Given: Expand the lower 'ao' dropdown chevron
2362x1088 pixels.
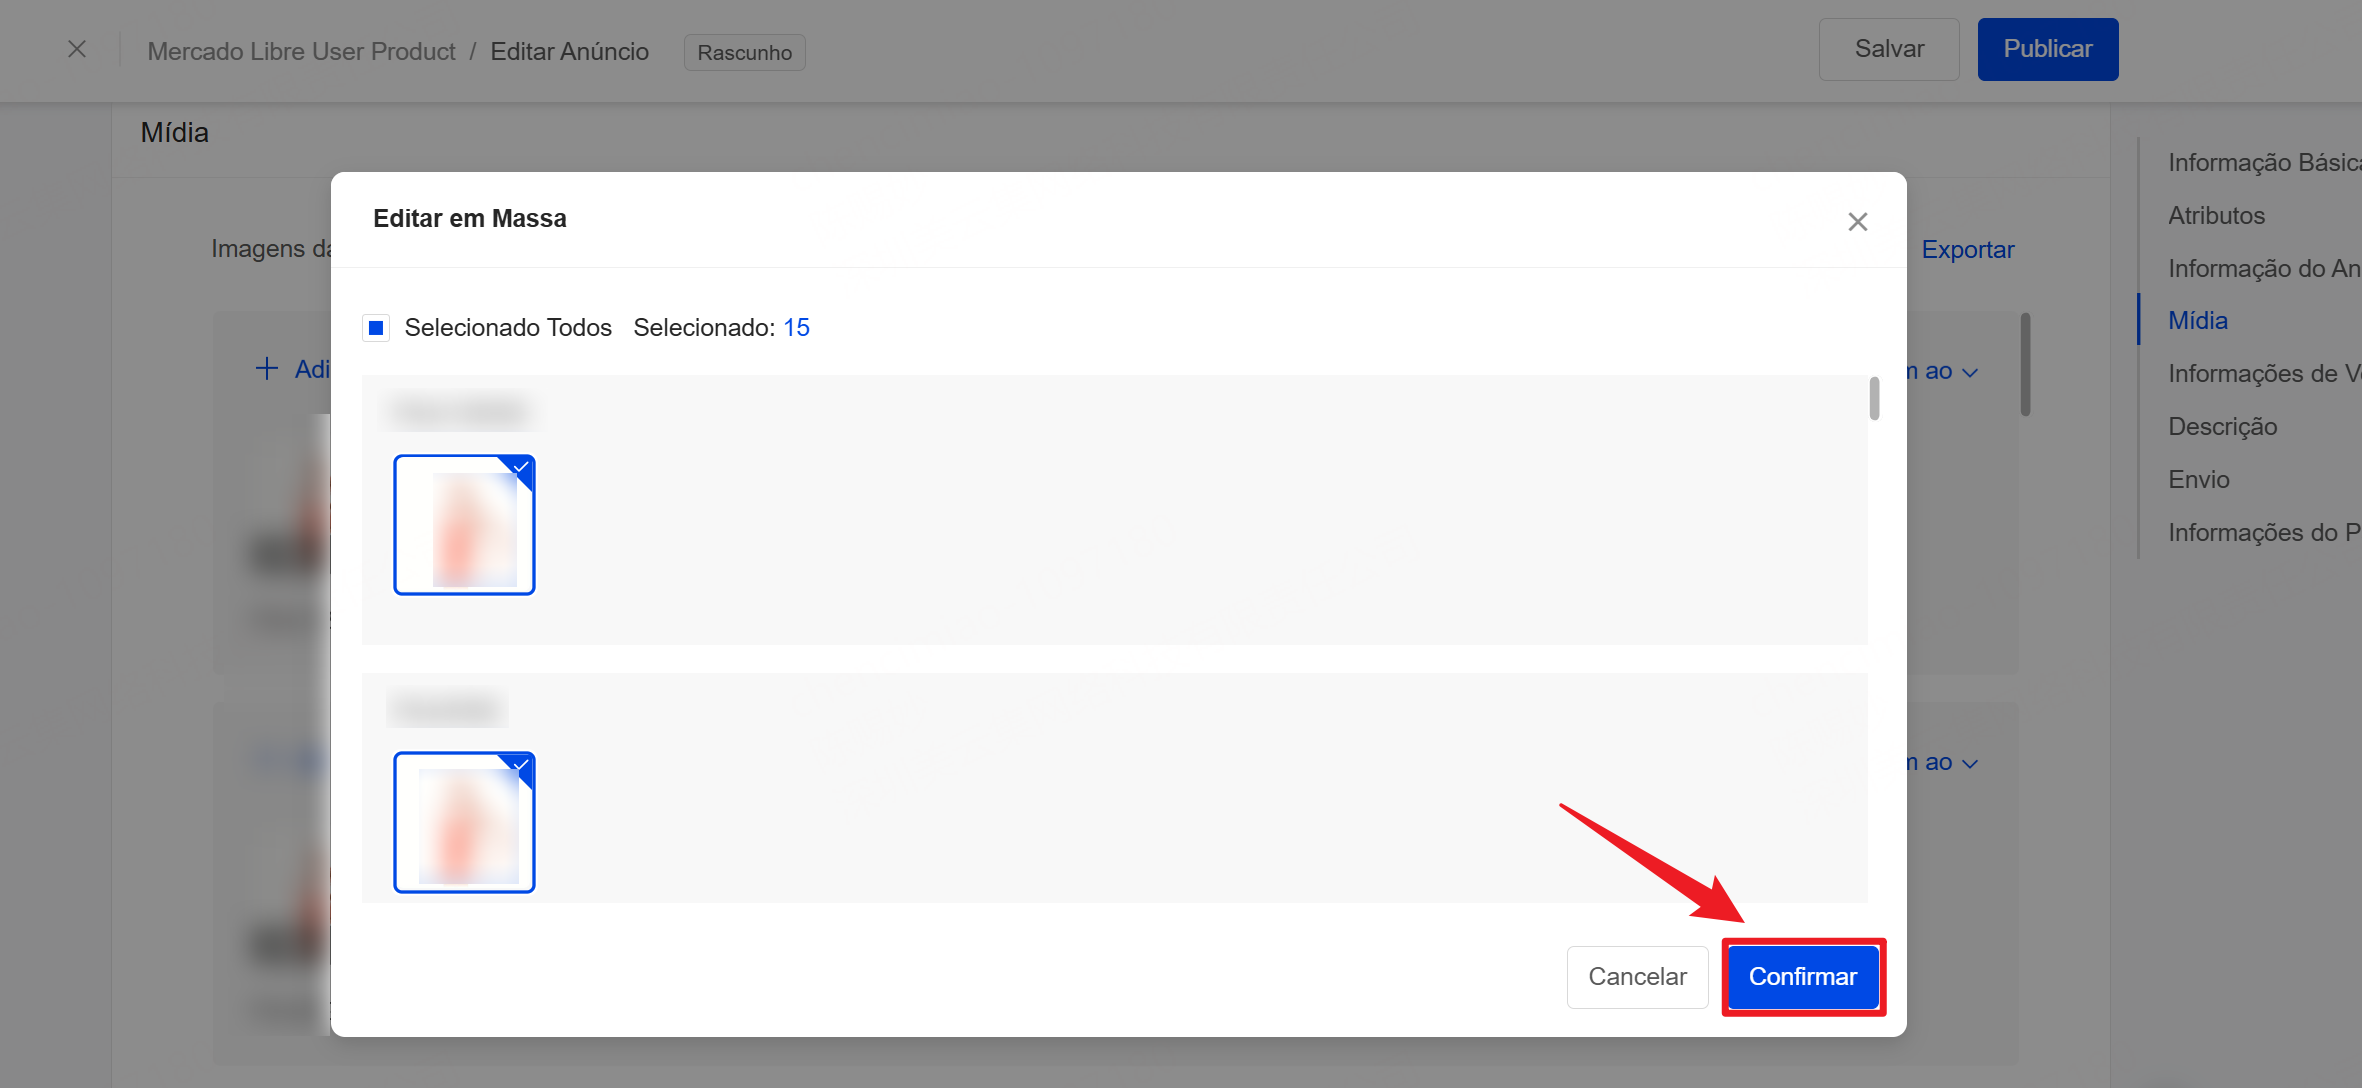Looking at the screenshot, I should (x=1970, y=764).
